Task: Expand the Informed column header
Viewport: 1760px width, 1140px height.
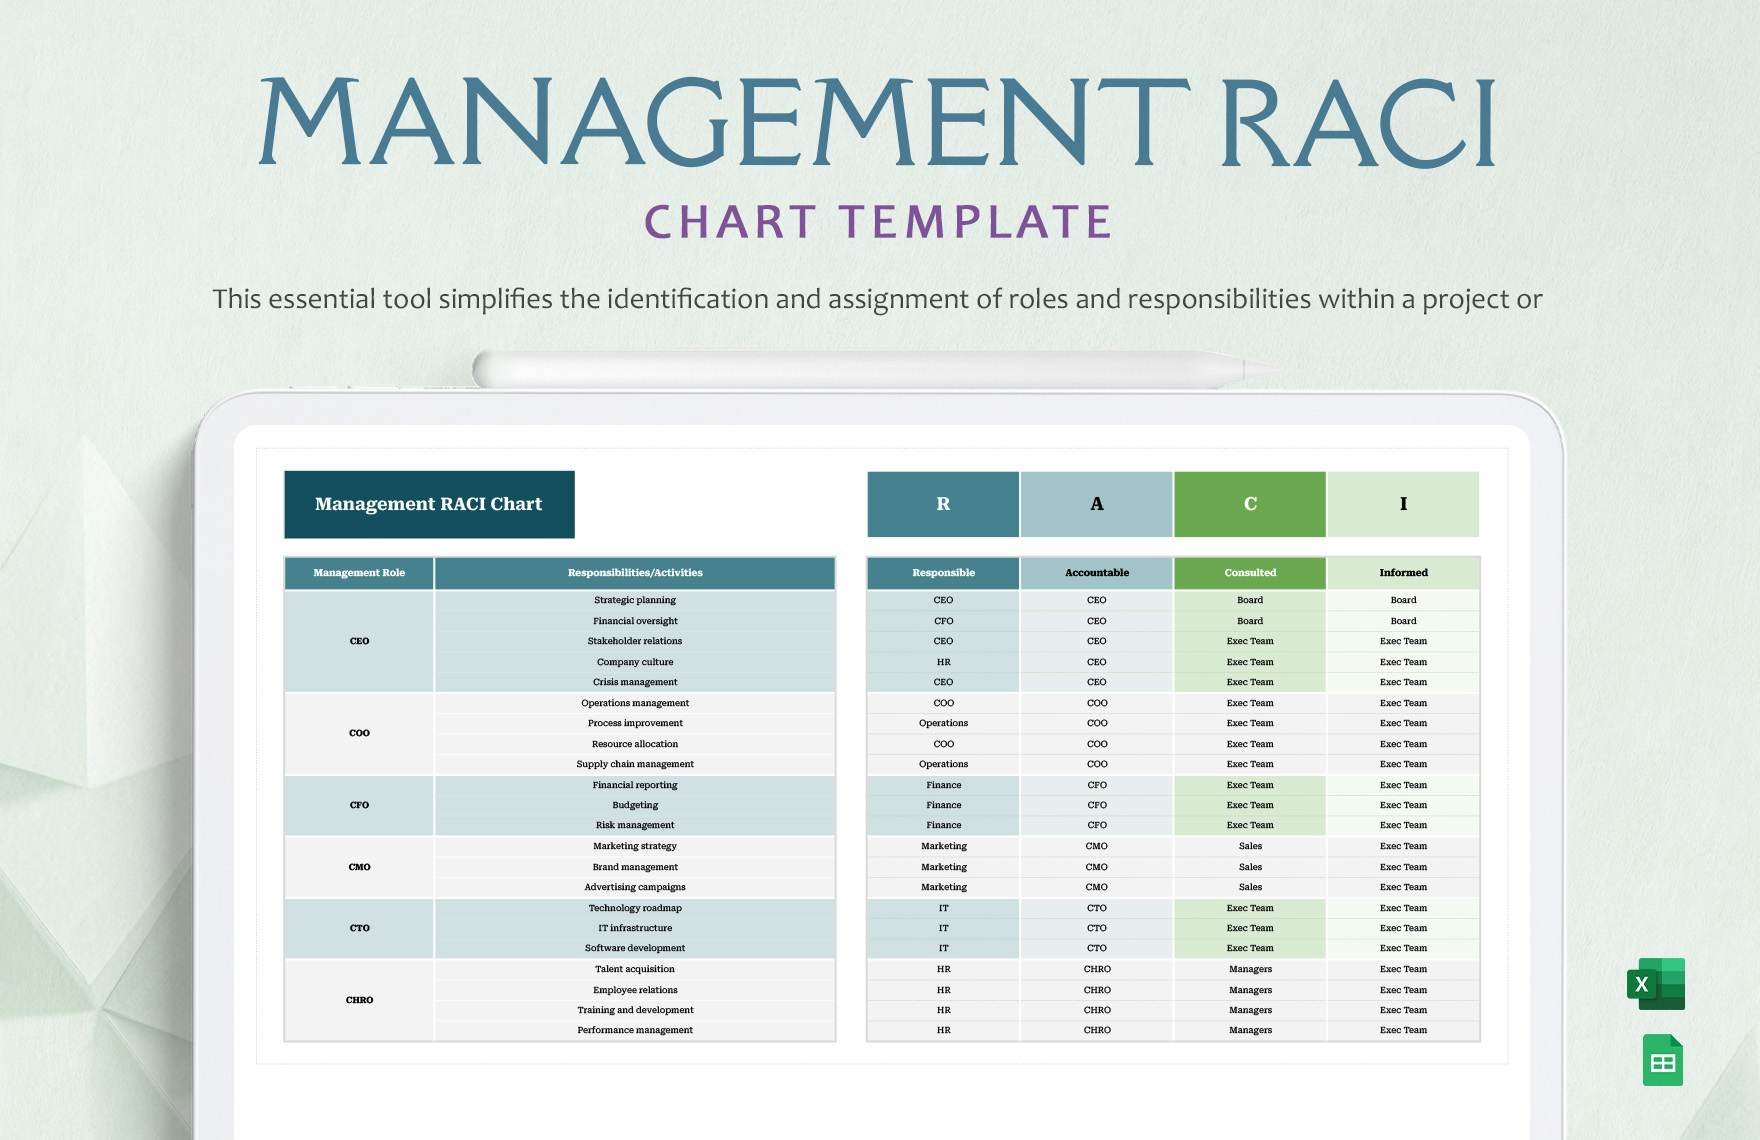Action: [1403, 573]
